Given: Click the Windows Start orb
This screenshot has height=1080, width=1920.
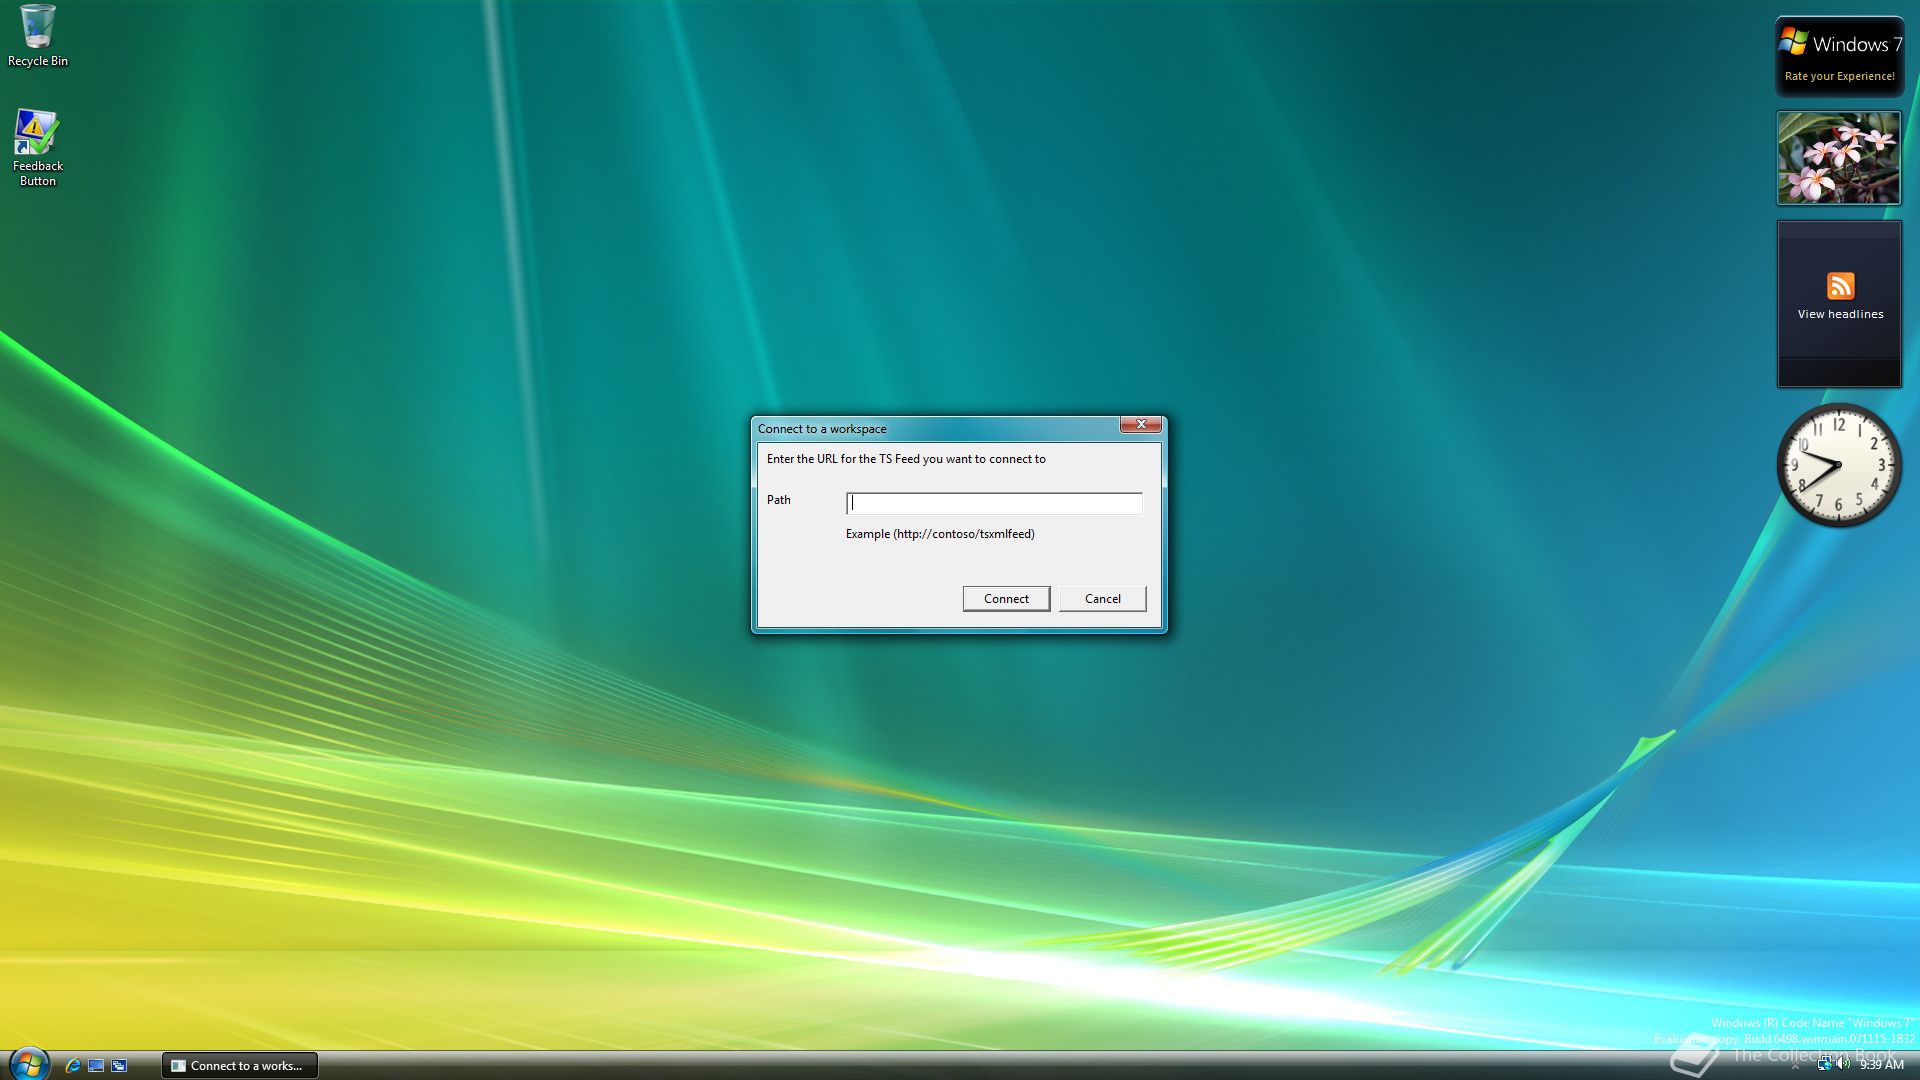Looking at the screenshot, I should point(28,1064).
